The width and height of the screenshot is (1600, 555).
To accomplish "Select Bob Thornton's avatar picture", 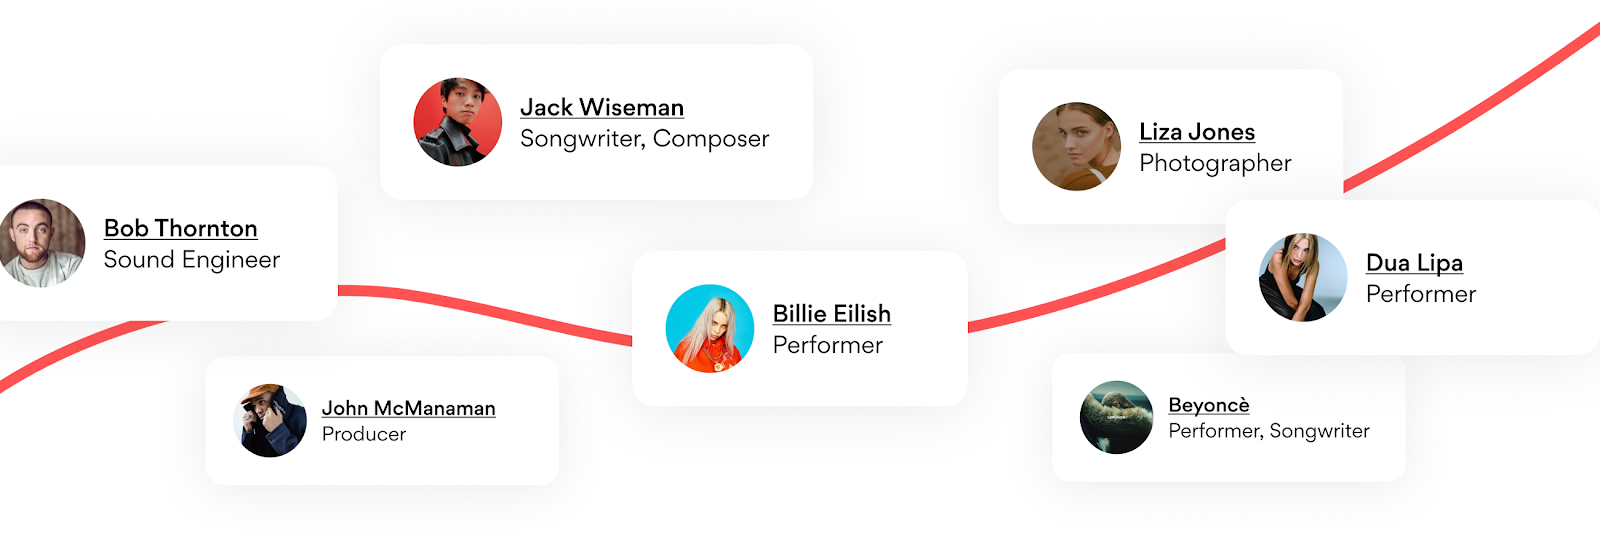I will click(x=42, y=243).
